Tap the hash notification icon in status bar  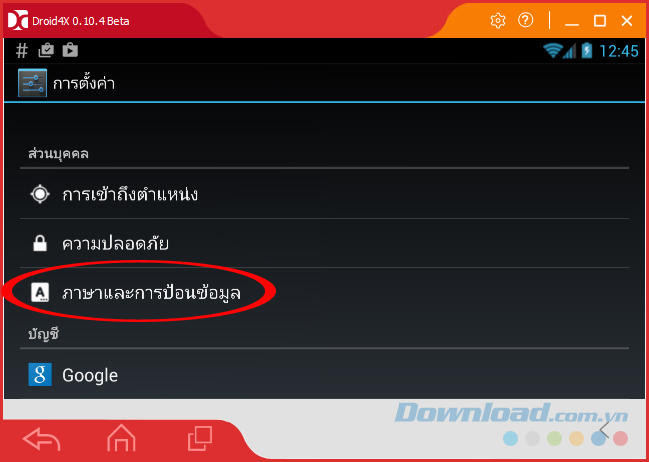22,51
